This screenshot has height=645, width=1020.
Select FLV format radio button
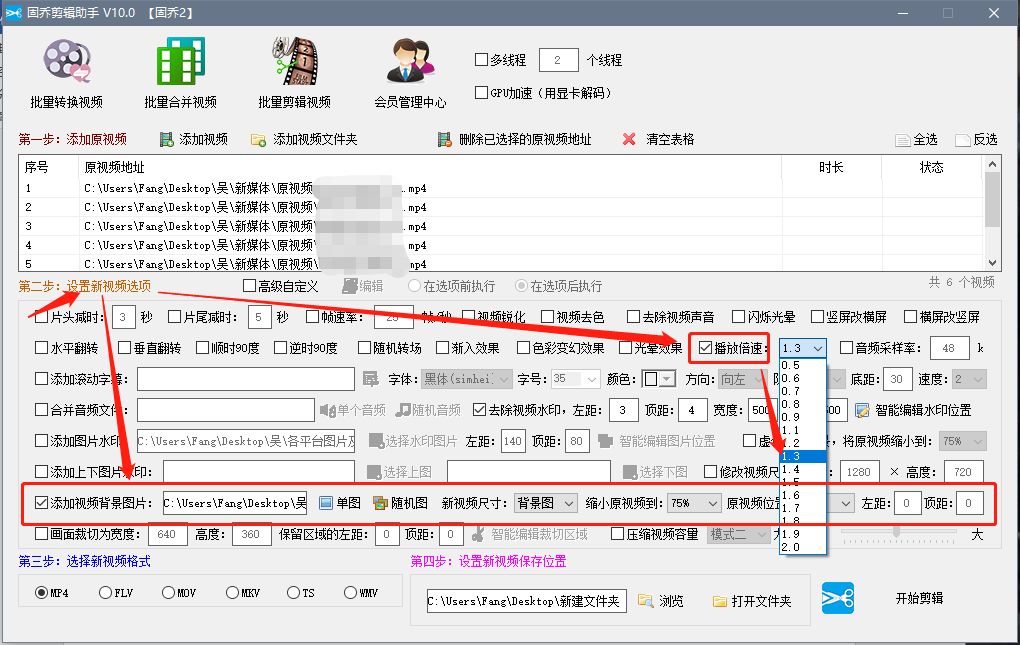[x=105, y=592]
